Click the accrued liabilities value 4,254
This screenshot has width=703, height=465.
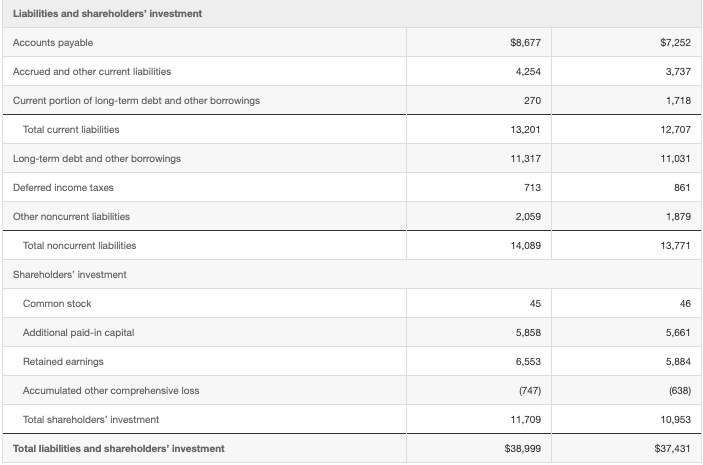coord(528,72)
